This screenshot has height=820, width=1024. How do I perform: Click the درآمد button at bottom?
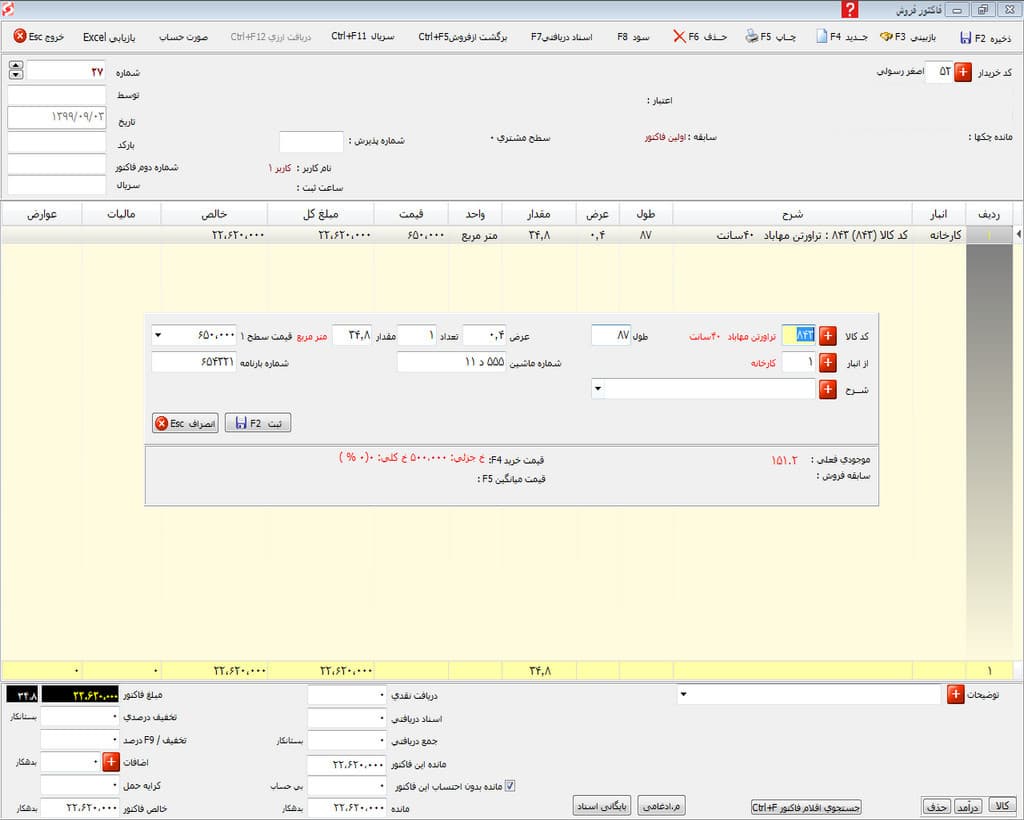point(968,806)
